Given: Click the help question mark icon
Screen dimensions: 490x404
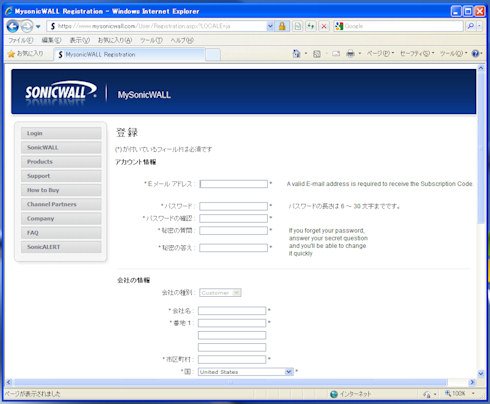Looking at the screenshot, I should 476,53.
